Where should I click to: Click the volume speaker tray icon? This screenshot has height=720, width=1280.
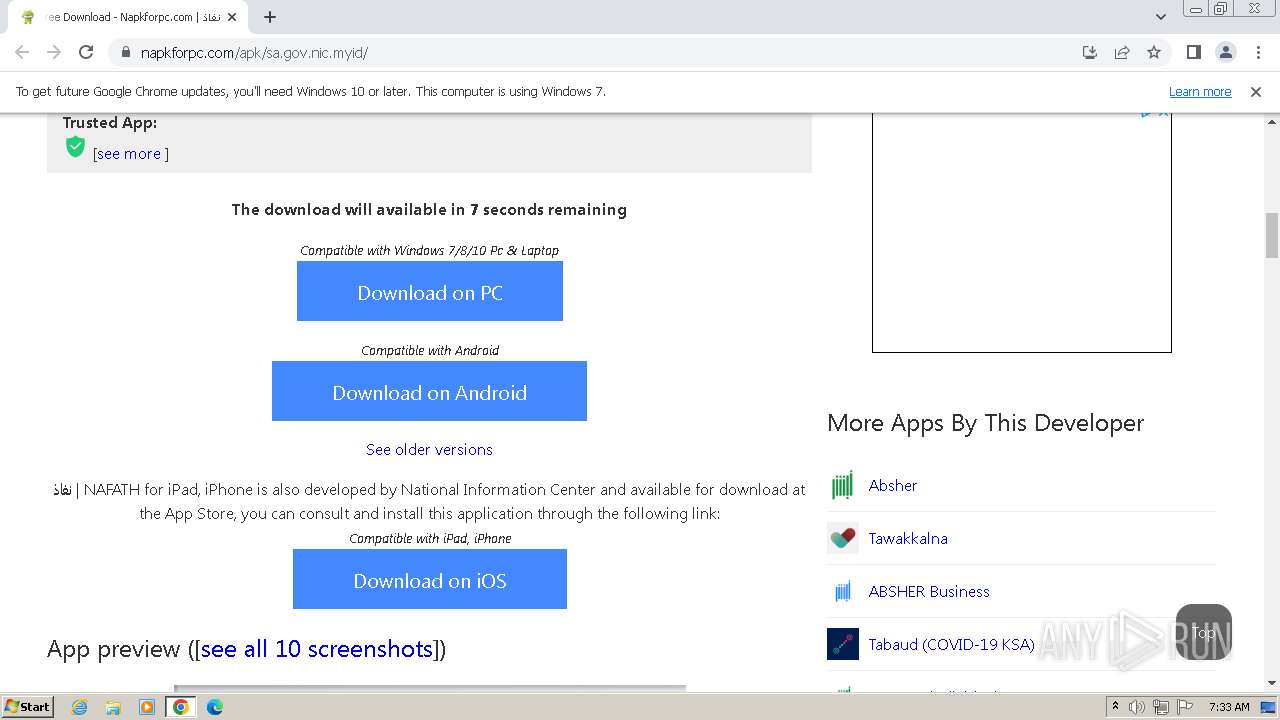[x=1137, y=707]
